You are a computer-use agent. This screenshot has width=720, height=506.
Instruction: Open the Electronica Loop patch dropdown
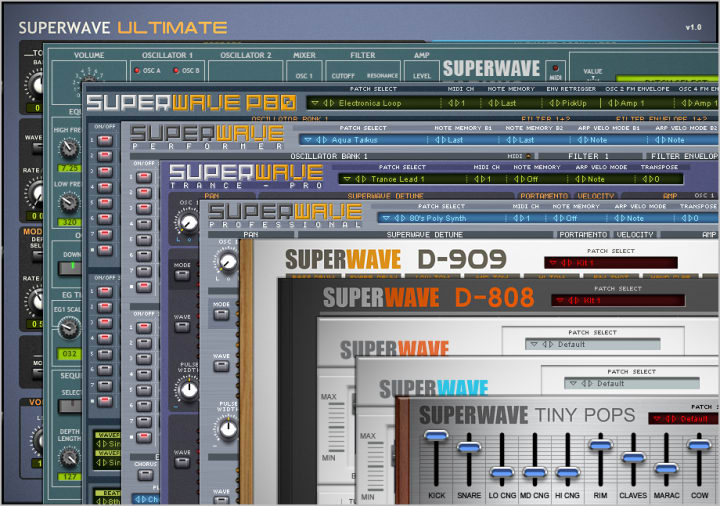[x=368, y=102]
